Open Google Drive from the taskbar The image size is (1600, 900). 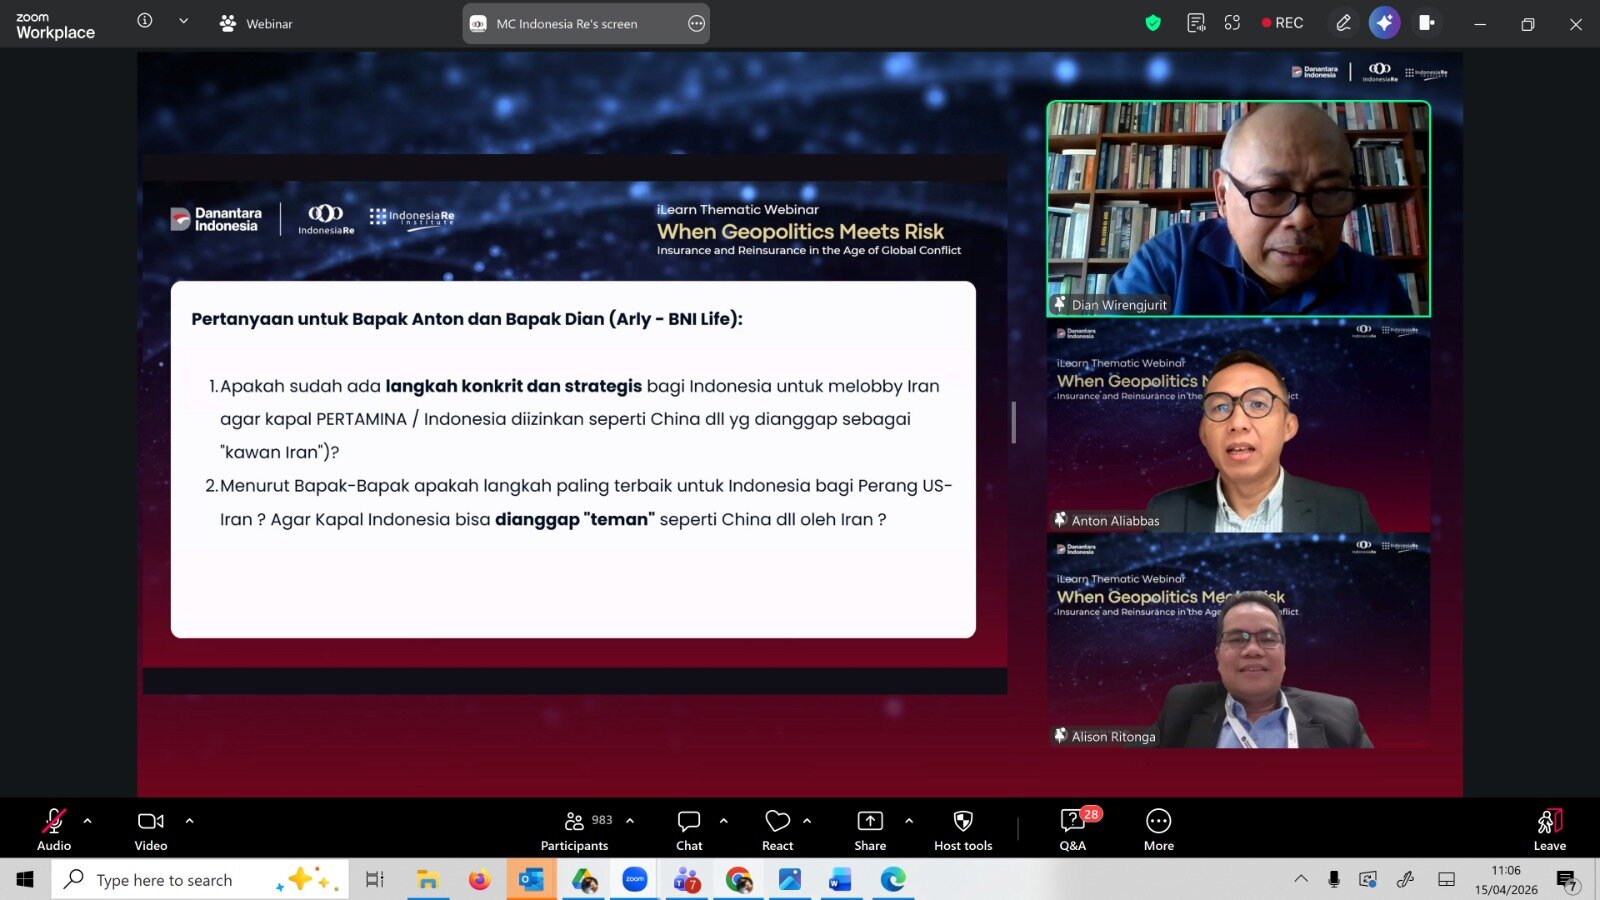(583, 879)
